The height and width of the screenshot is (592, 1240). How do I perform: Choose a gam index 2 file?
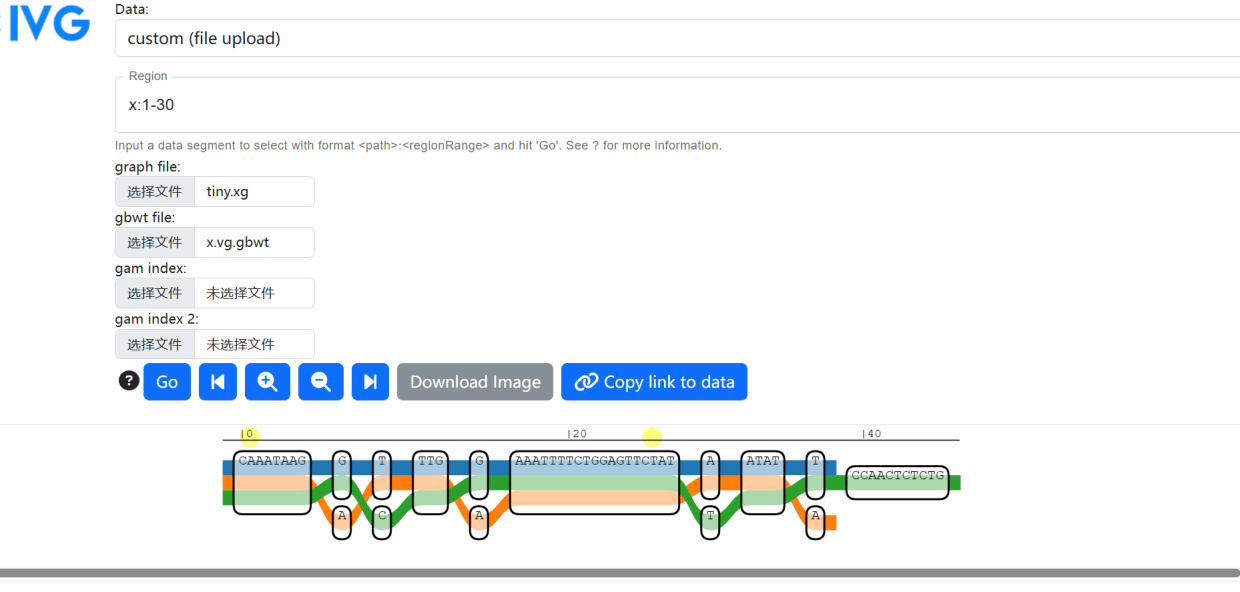click(155, 345)
